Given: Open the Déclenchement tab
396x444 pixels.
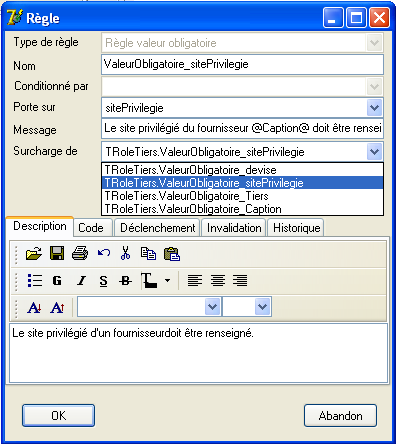Looking at the screenshot, I should pyautogui.click(x=157, y=228).
